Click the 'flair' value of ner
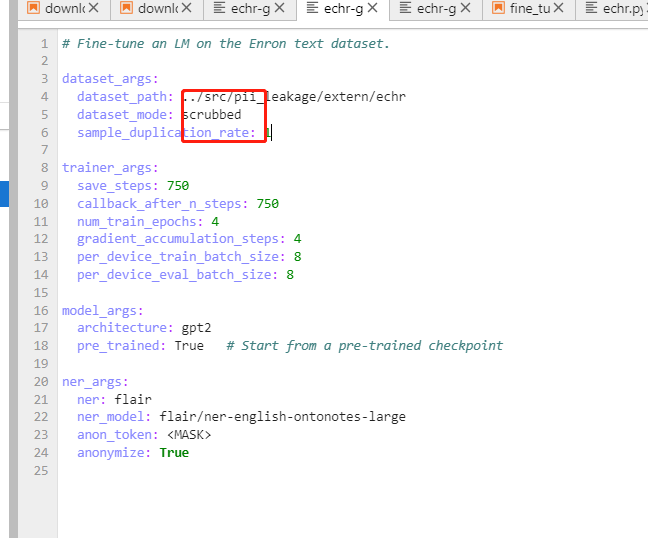 click(x=133, y=400)
